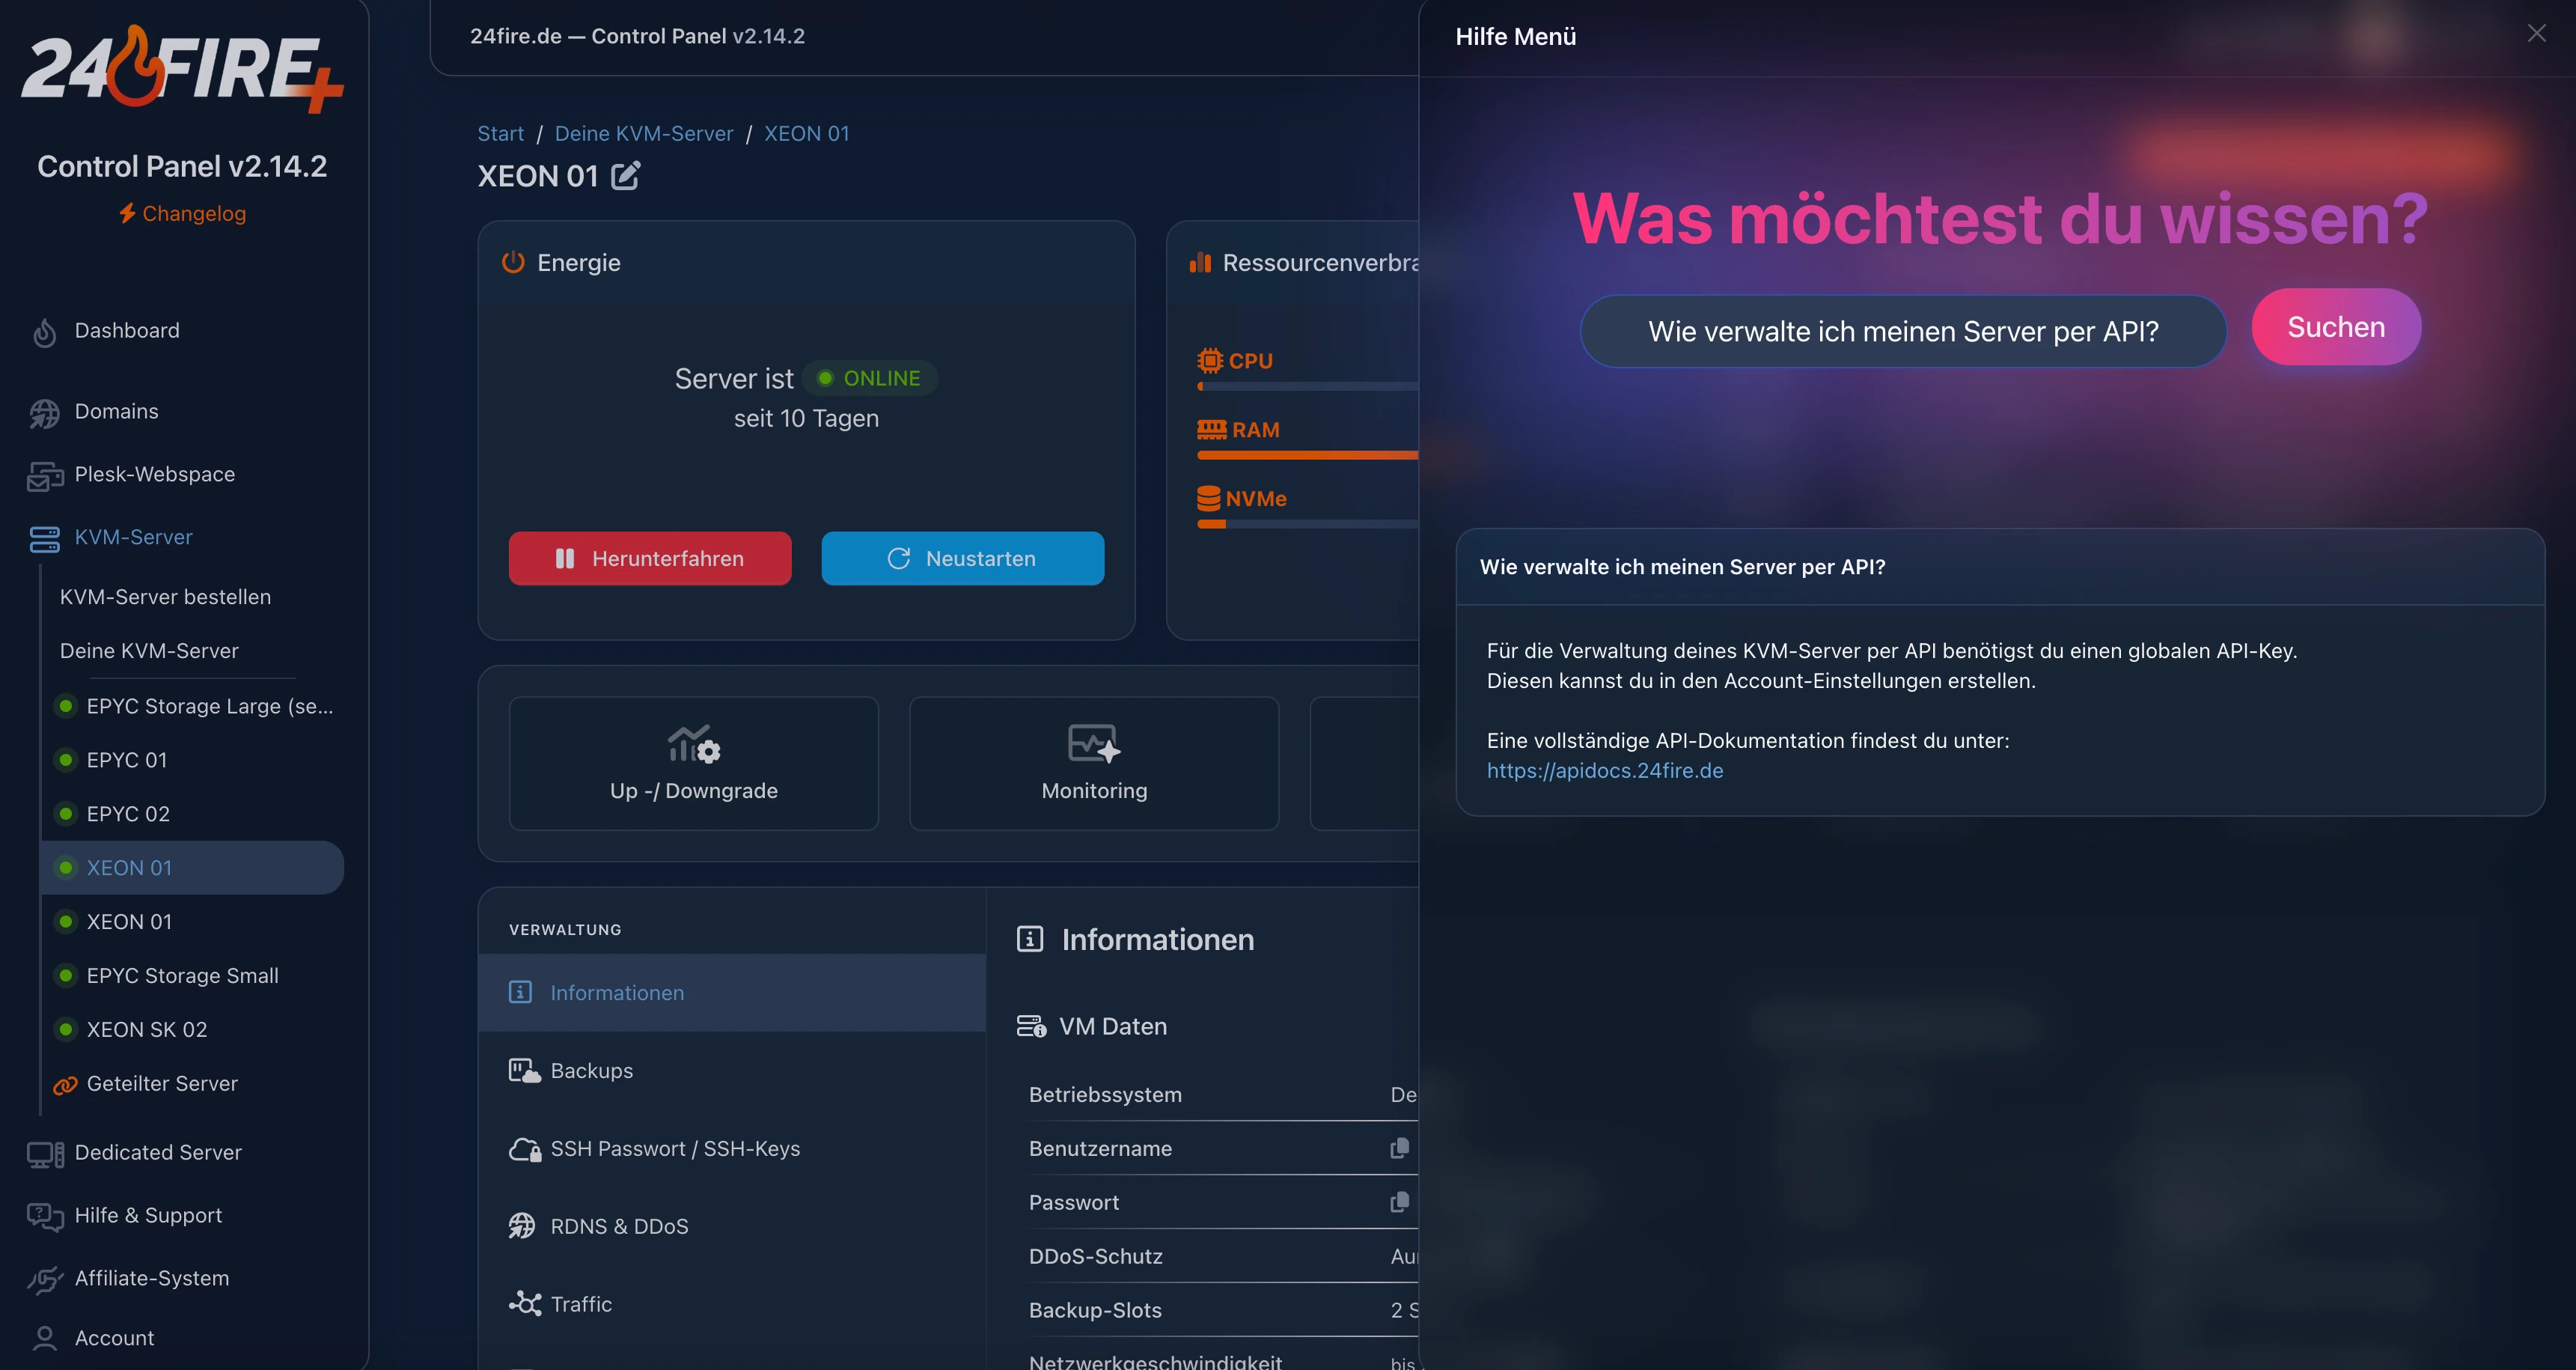Image resolution: width=2576 pixels, height=1370 pixels.
Task: Expand the API question header in help
Action: pyautogui.click(x=2000, y=567)
